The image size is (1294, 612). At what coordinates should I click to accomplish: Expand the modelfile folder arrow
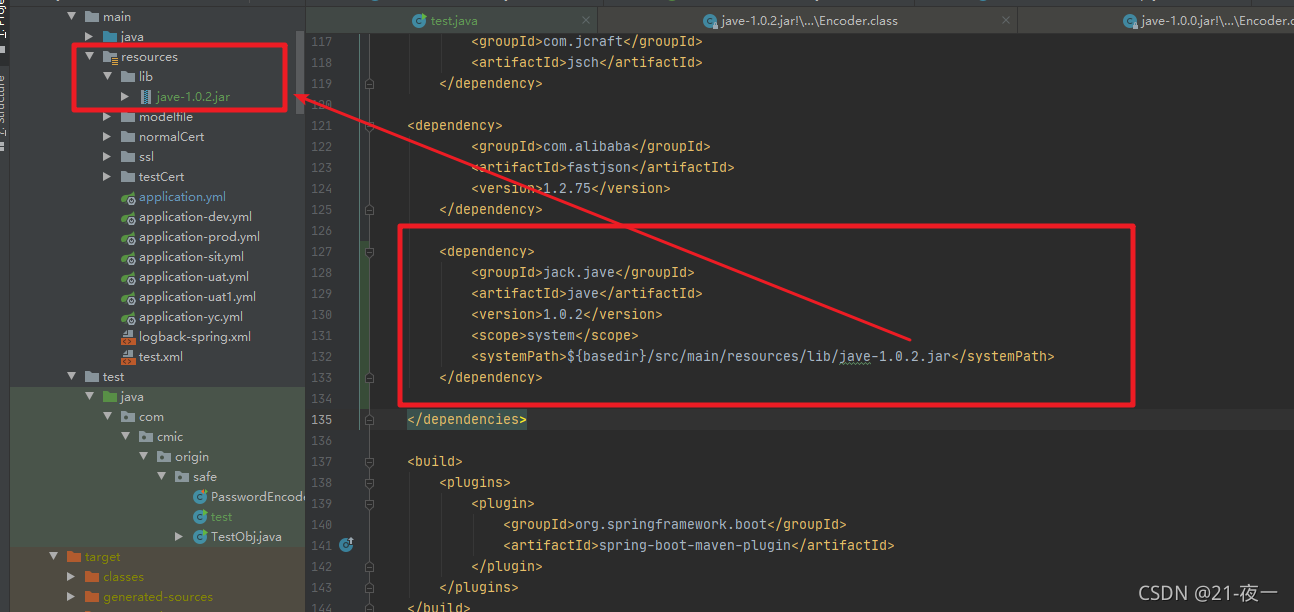[x=107, y=117]
